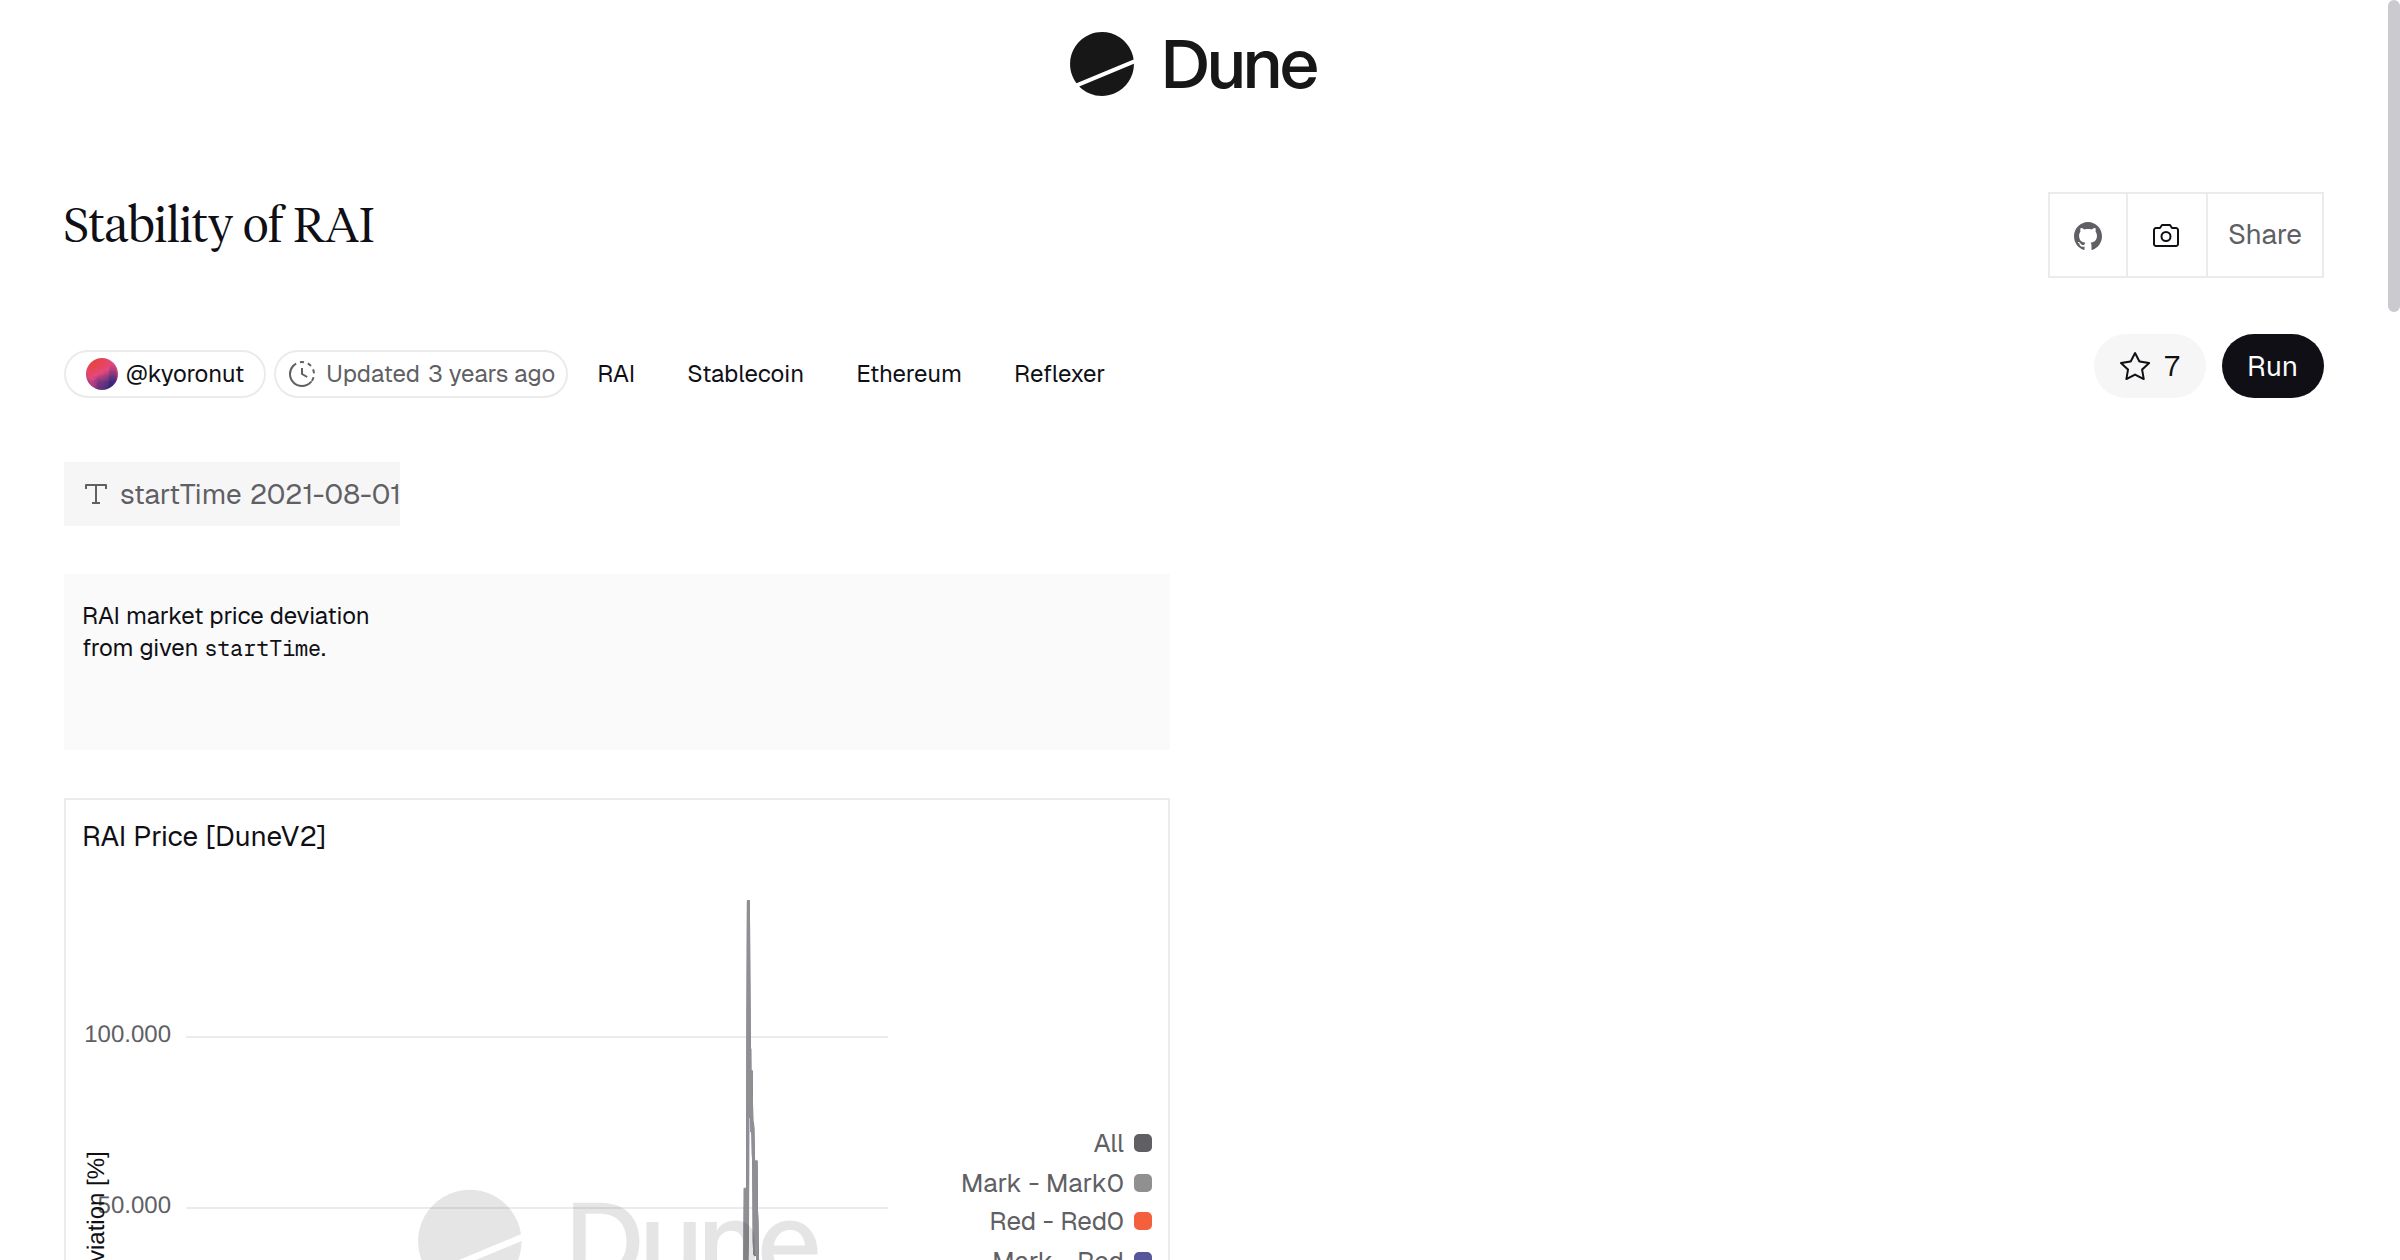The image size is (2400, 1260).
Task: Open the GitHub icon button
Action: 2087,236
